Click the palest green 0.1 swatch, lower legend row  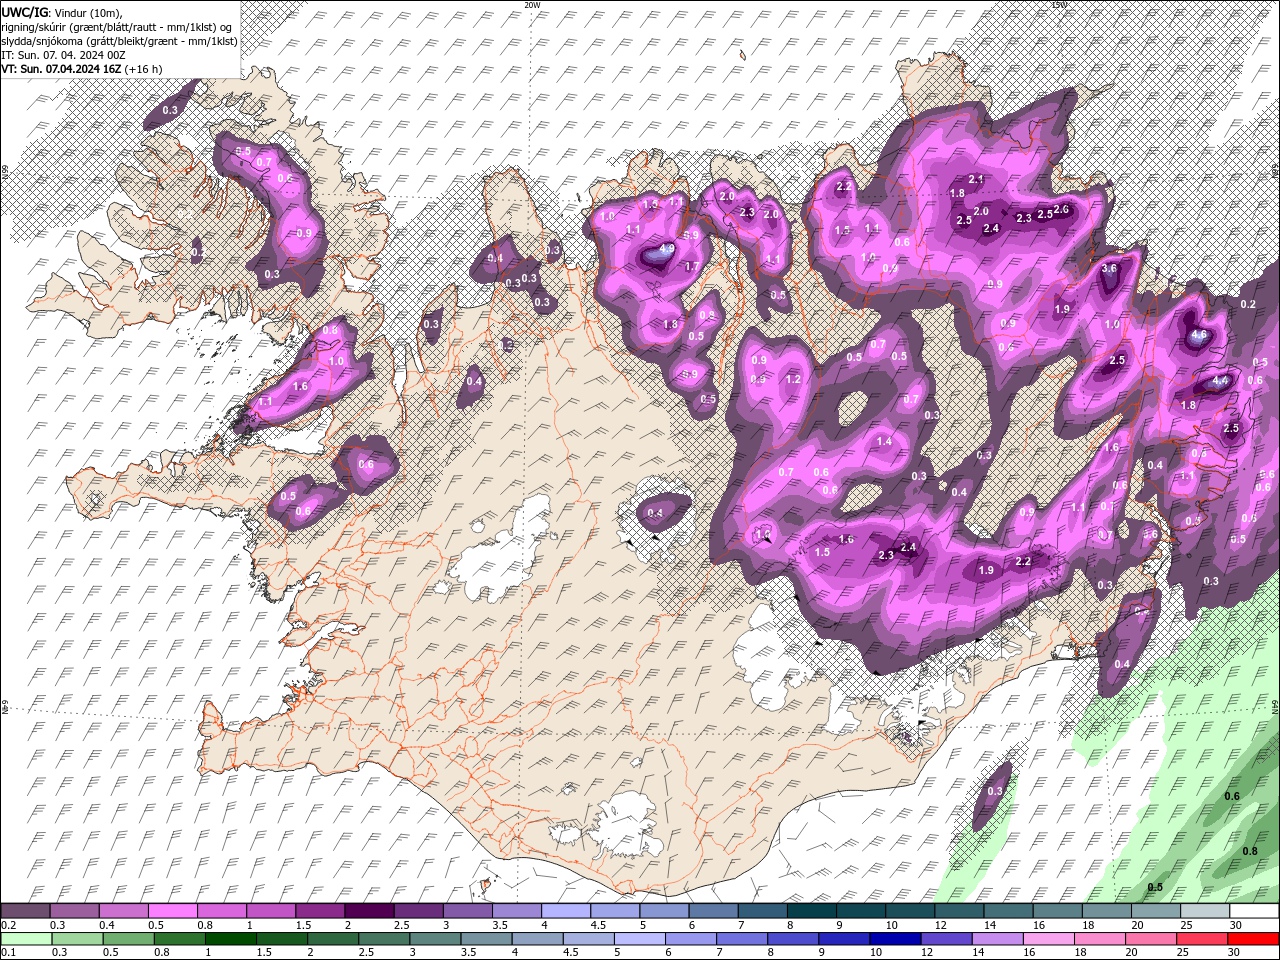pos(26,938)
